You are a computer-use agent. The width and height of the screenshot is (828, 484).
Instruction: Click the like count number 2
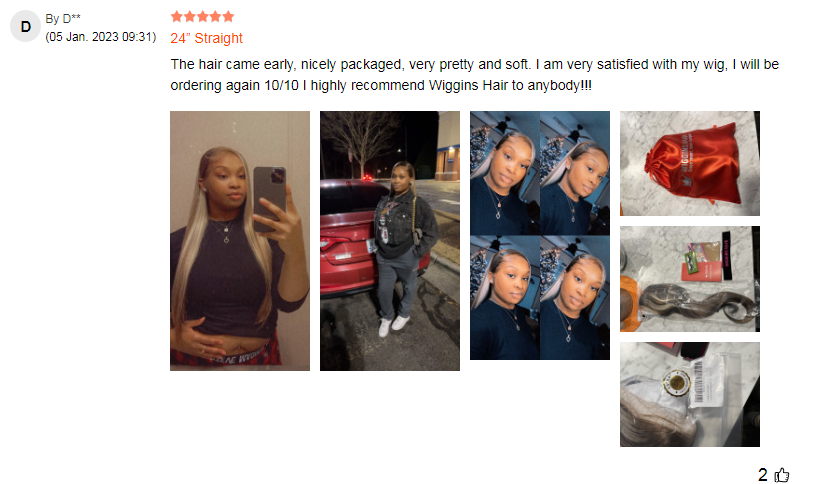click(763, 475)
